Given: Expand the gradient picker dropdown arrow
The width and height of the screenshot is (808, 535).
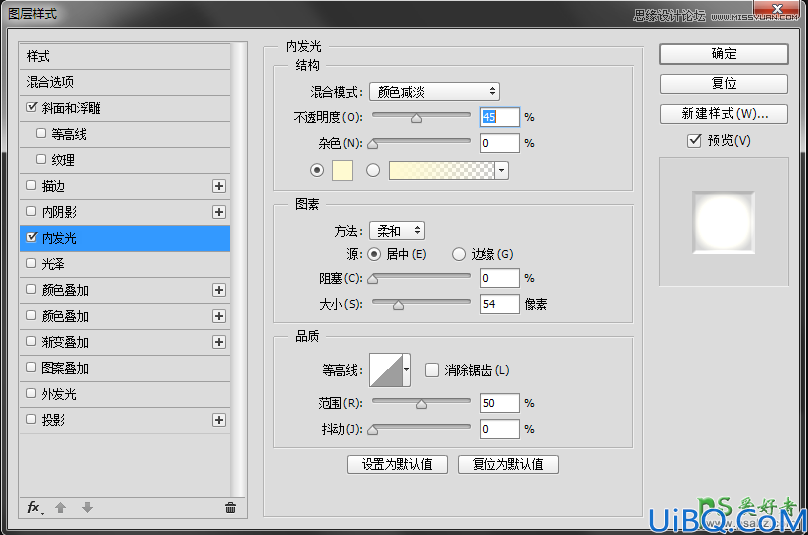Looking at the screenshot, I should point(501,170).
